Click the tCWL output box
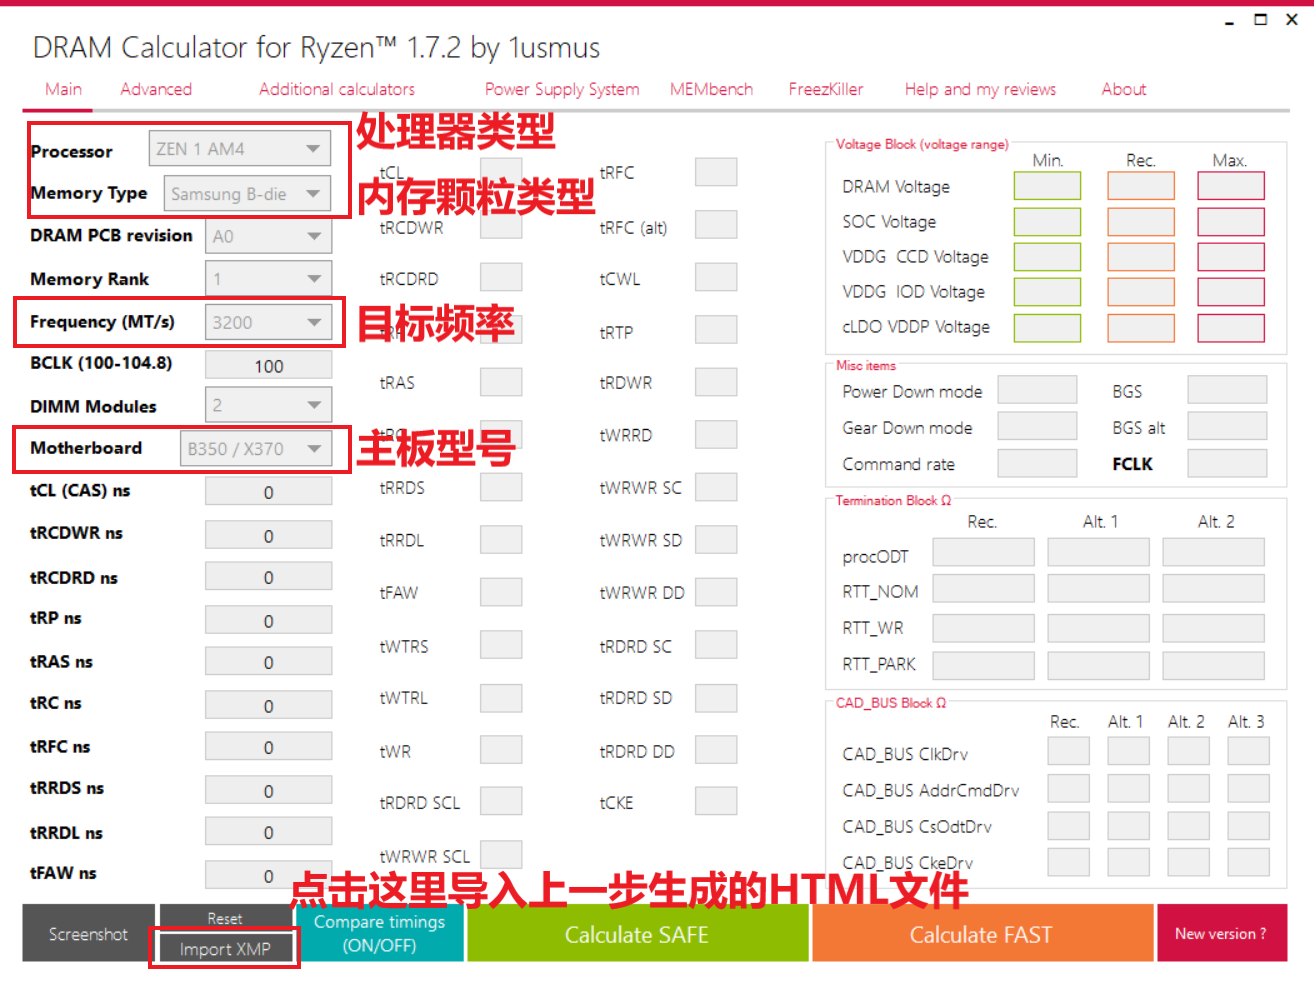This screenshot has width=1314, height=989. (x=716, y=277)
